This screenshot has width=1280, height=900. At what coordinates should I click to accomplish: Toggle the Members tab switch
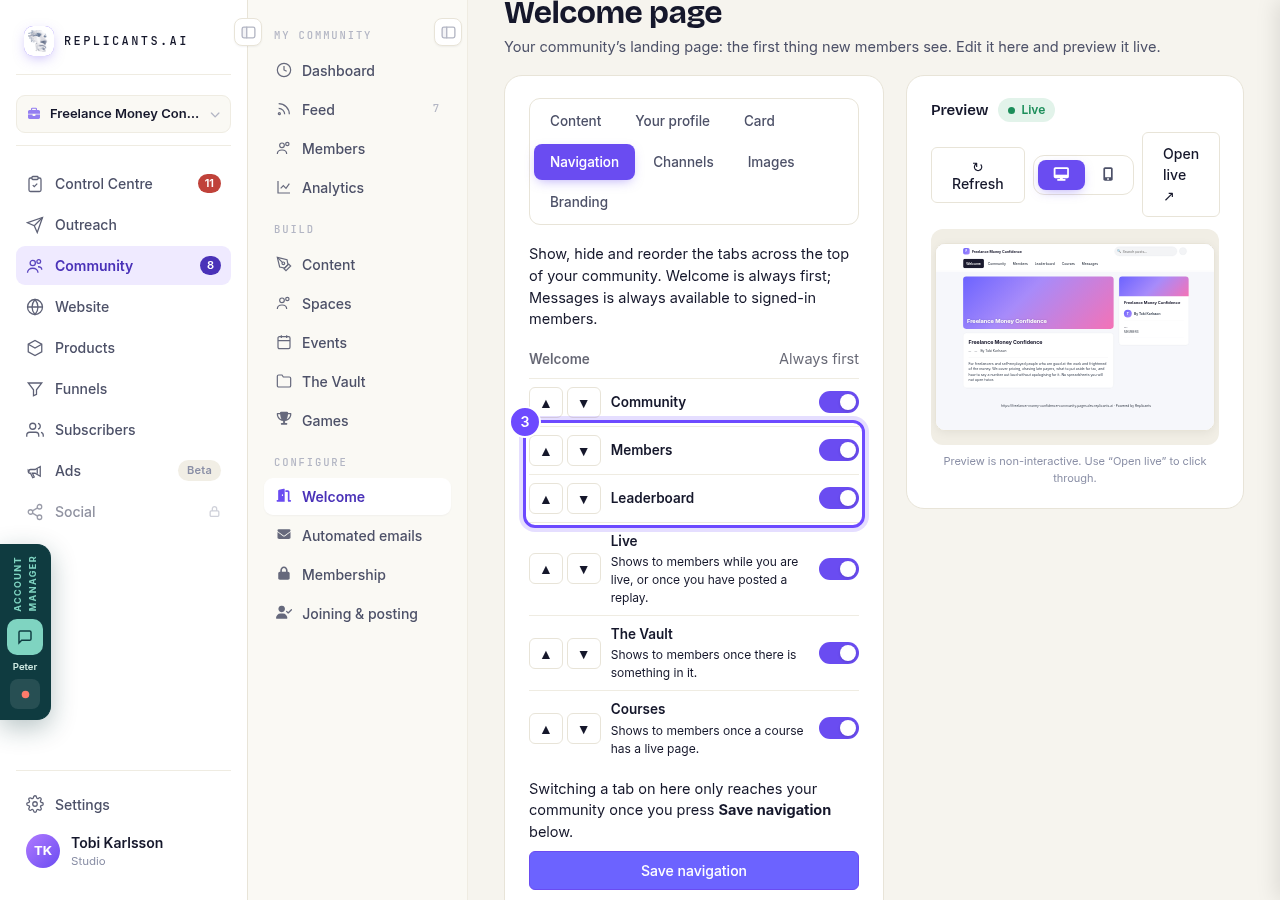tap(839, 450)
